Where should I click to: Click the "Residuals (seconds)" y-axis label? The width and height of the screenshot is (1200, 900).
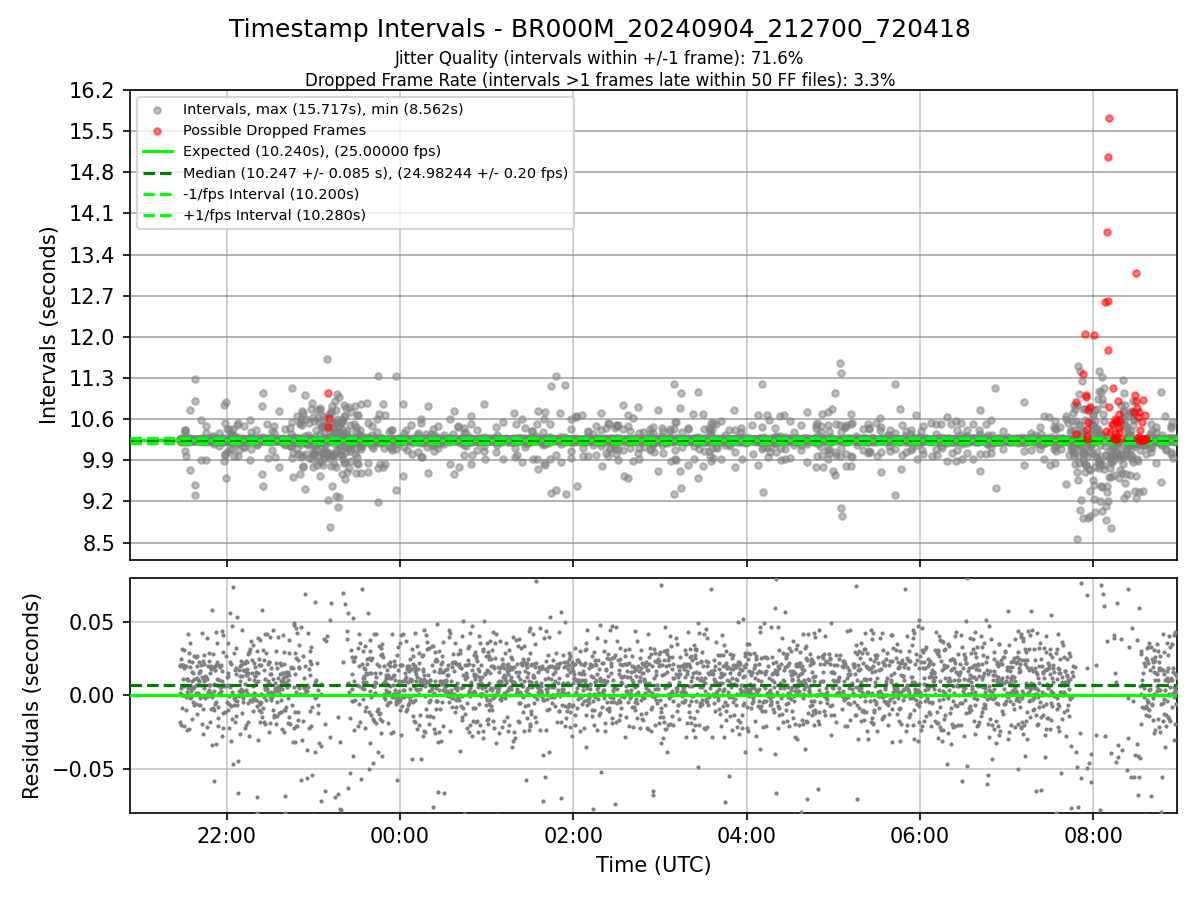click(x=31, y=696)
